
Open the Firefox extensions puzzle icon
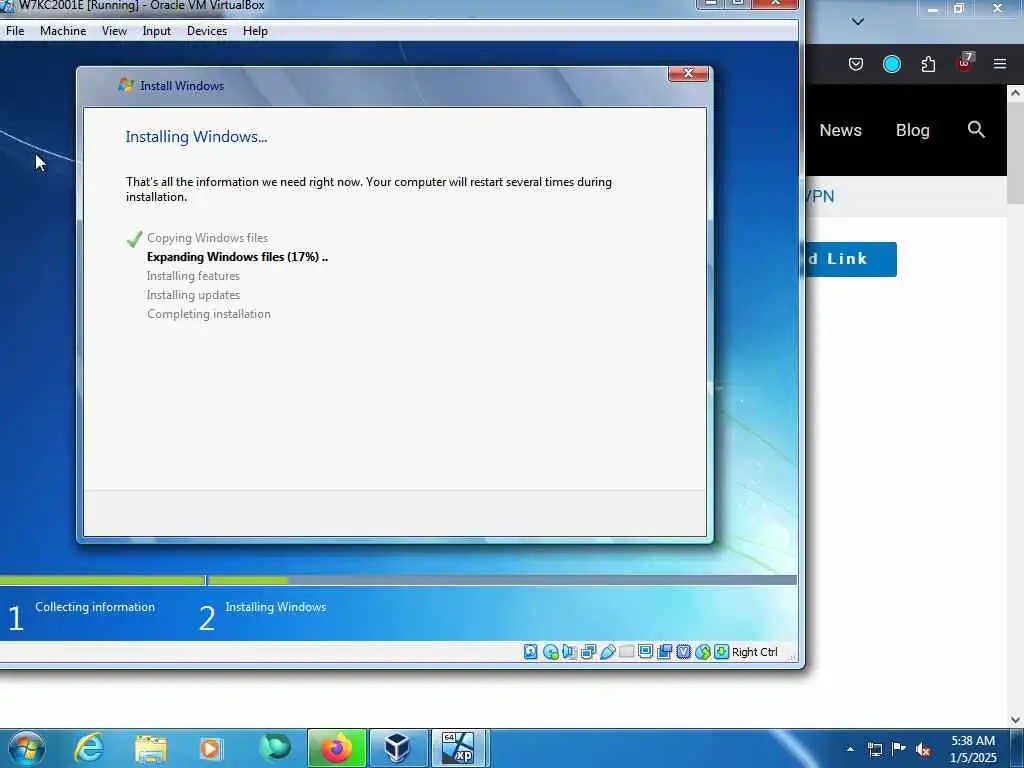click(928, 64)
